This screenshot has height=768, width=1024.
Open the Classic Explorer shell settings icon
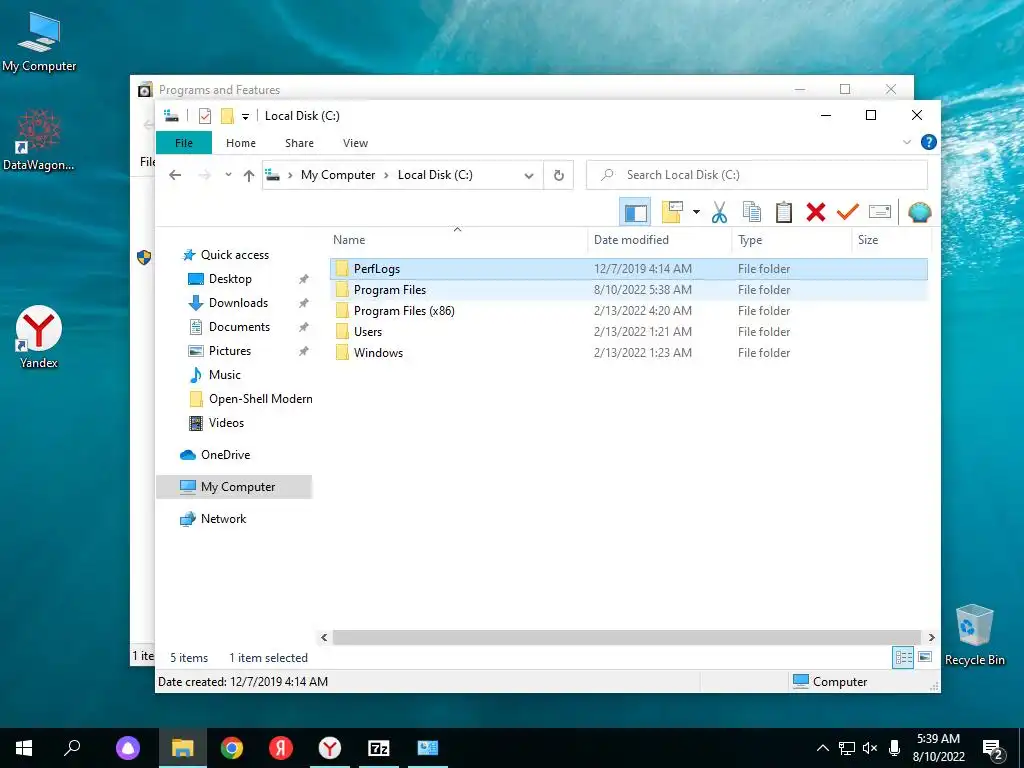[920, 212]
